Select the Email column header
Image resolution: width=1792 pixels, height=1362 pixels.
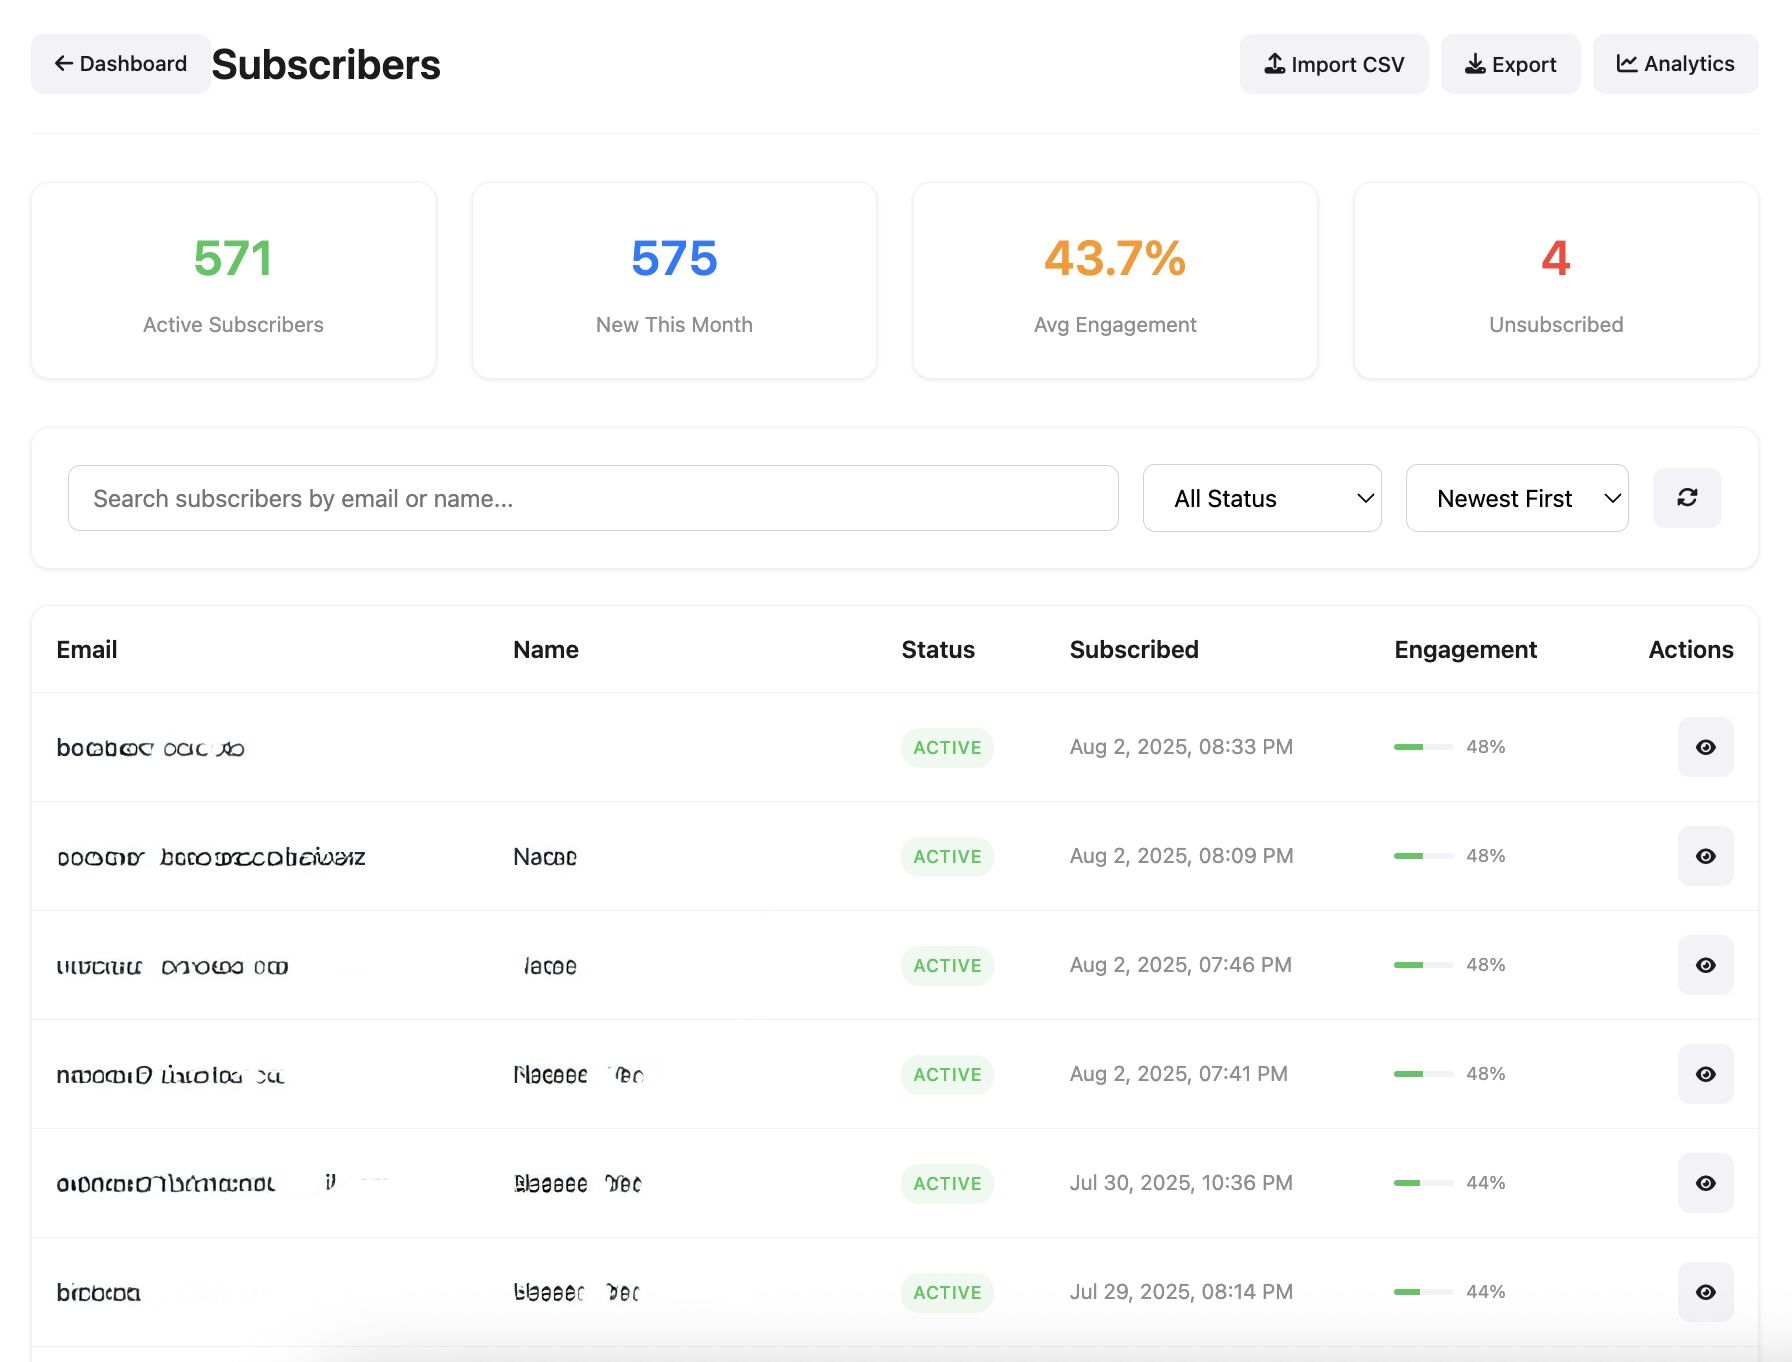pyautogui.click(x=87, y=649)
